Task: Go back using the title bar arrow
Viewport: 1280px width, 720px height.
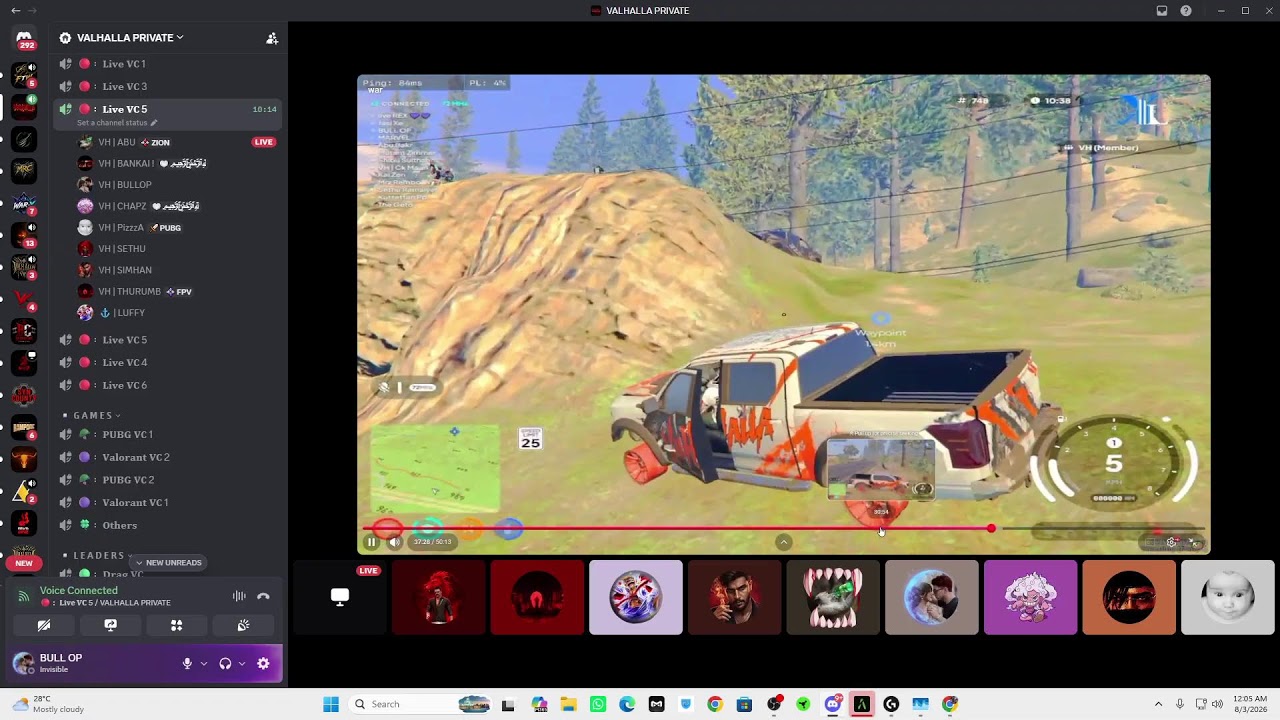Action: click(15, 10)
